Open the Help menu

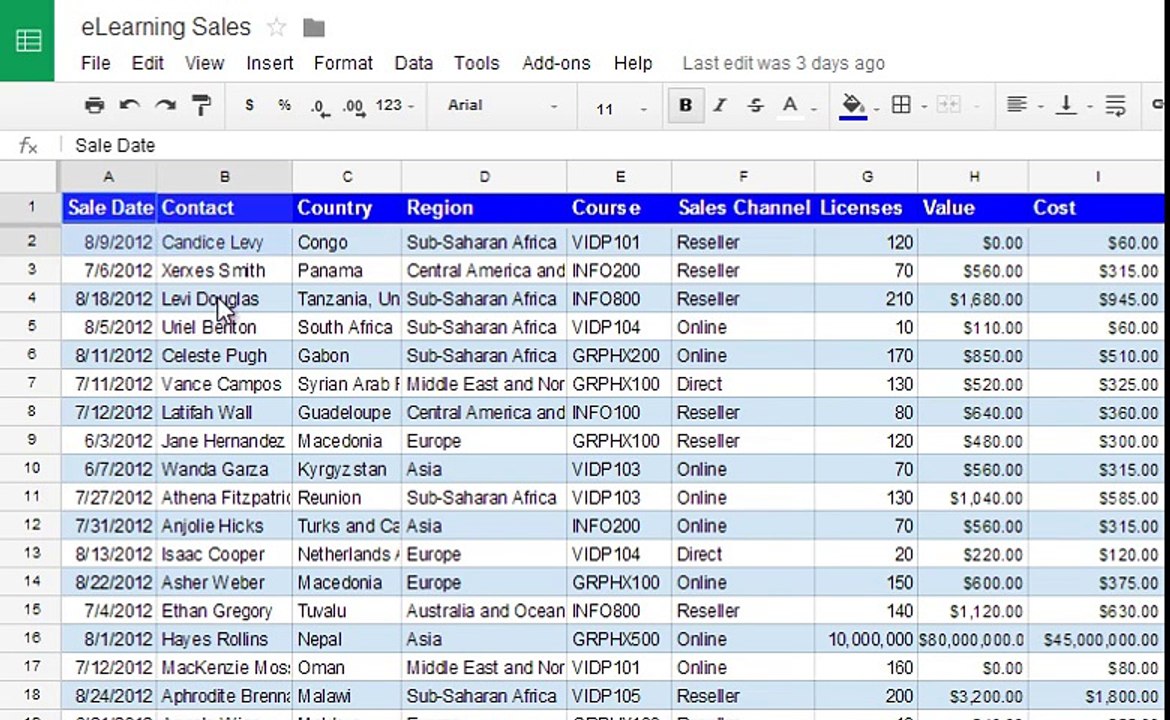pos(633,63)
